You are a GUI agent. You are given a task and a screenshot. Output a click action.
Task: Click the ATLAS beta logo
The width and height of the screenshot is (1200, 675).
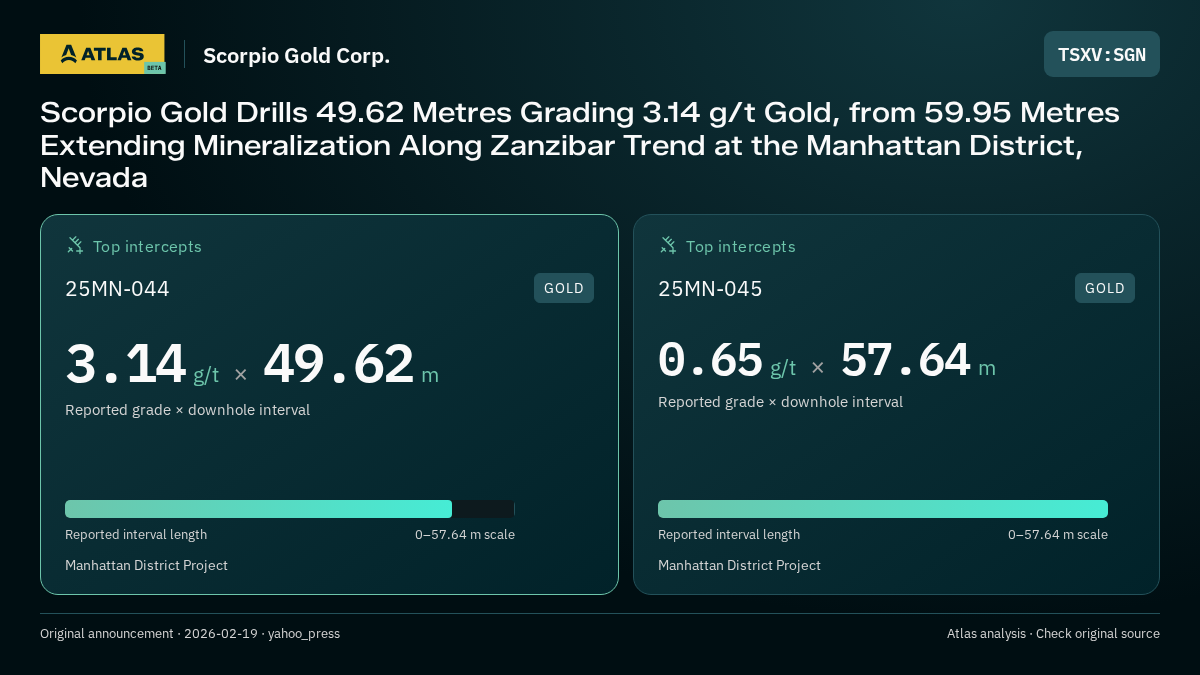click(x=102, y=54)
